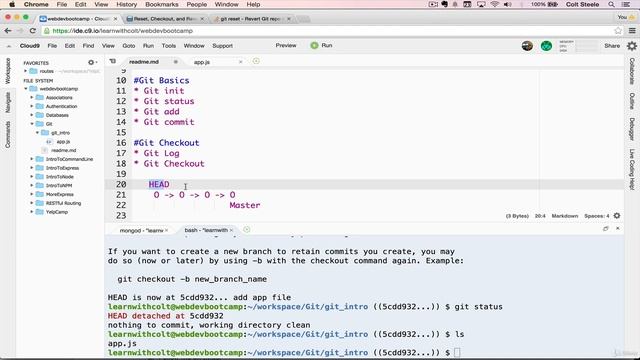Collapse the git_intro folder
The height and width of the screenshot is (360, 640).
pos(38,133)
